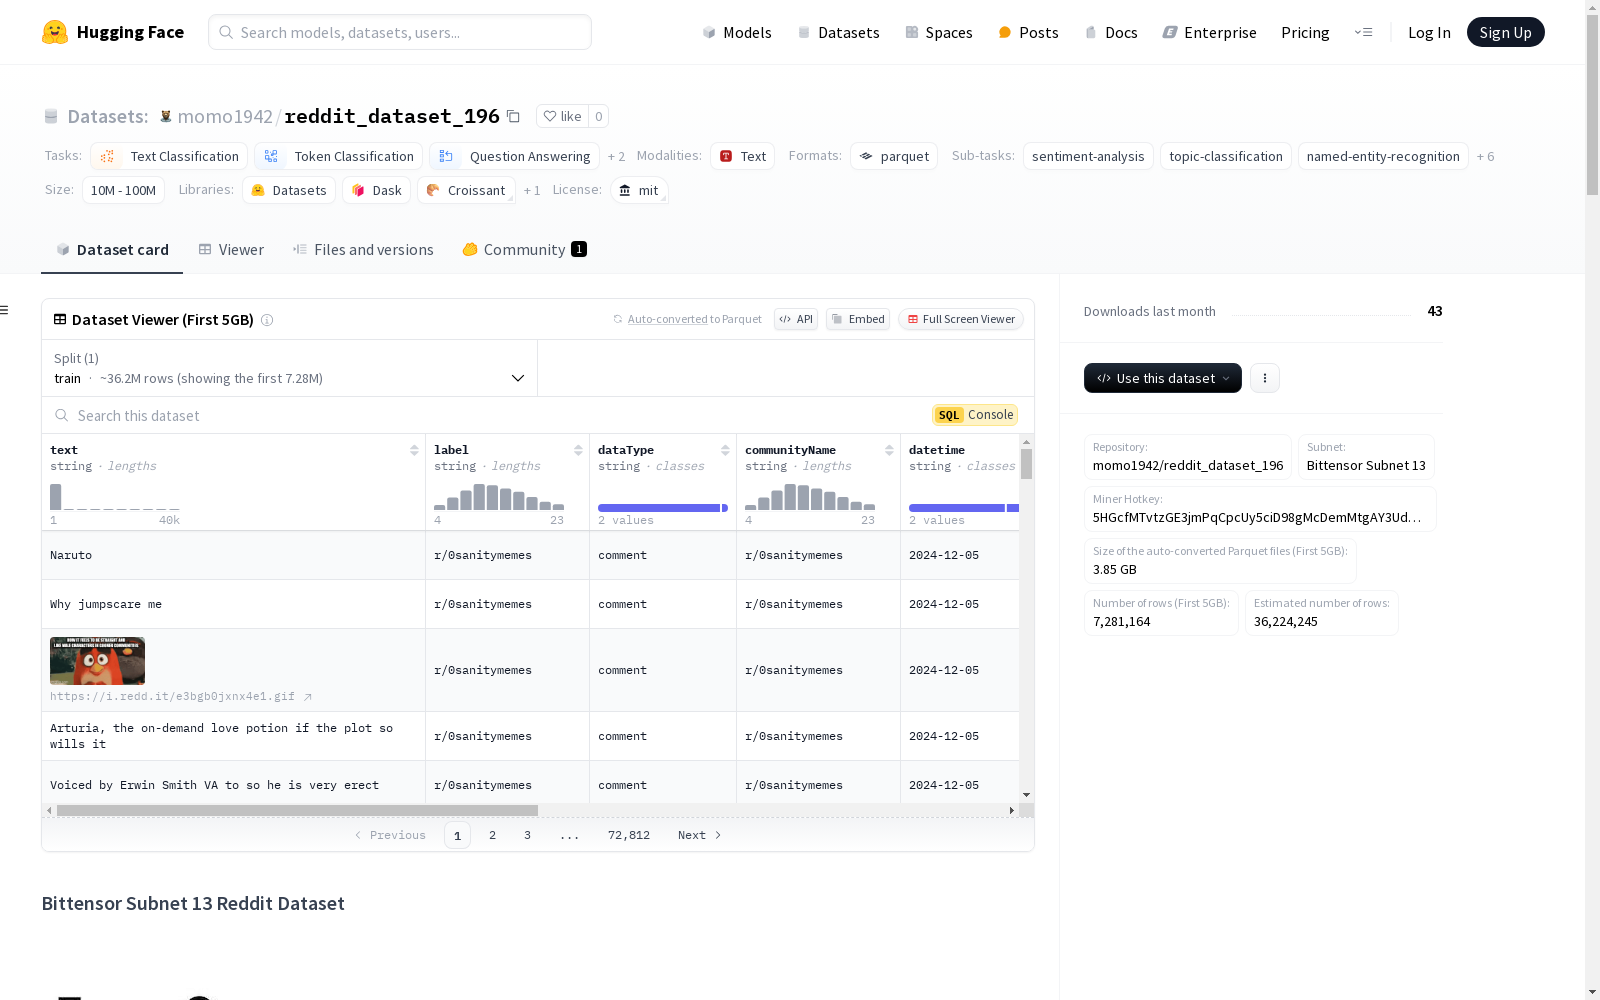Click the named-entity-recognition sub-task tag

pyautogui.click(x=1383, y=156)
